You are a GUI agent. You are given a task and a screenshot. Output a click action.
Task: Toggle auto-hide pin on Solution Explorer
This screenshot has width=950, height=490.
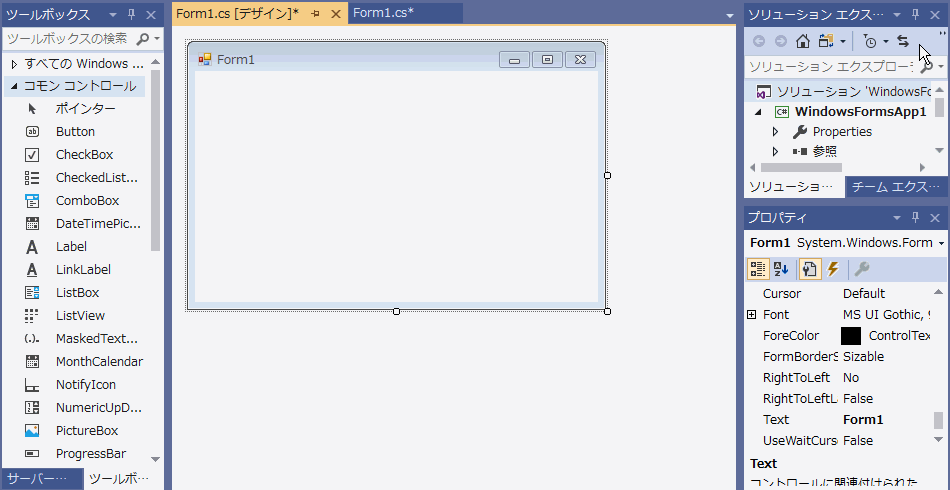[x=915, y=15]
